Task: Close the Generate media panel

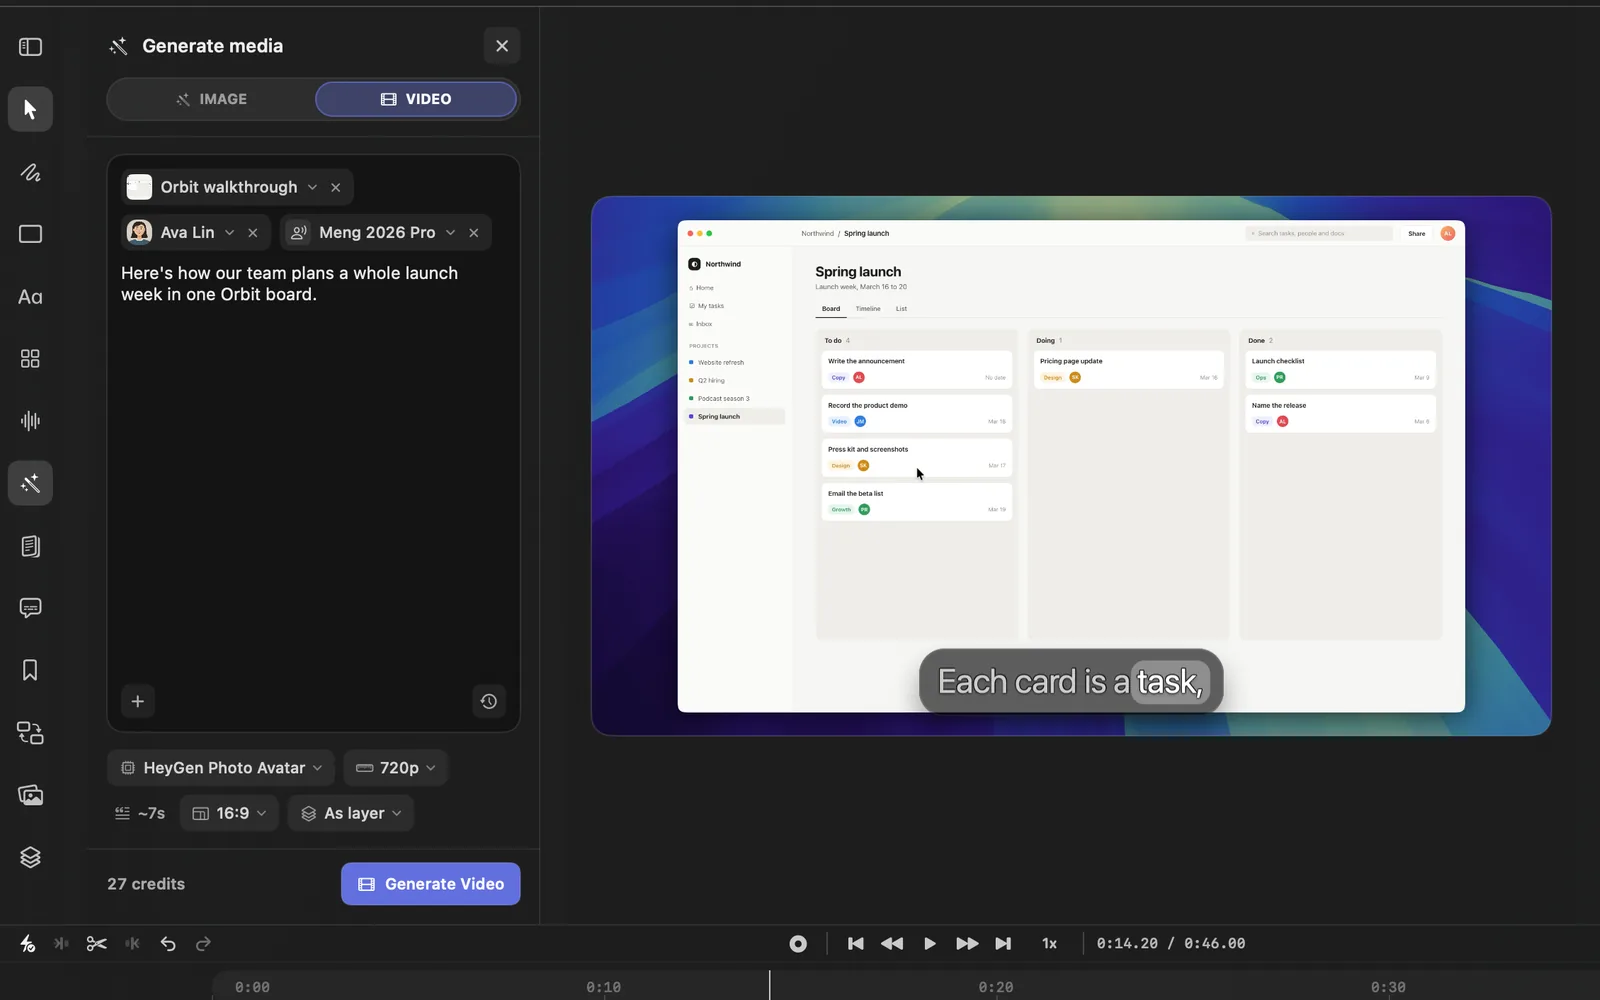Action: [x=502, y=46]
